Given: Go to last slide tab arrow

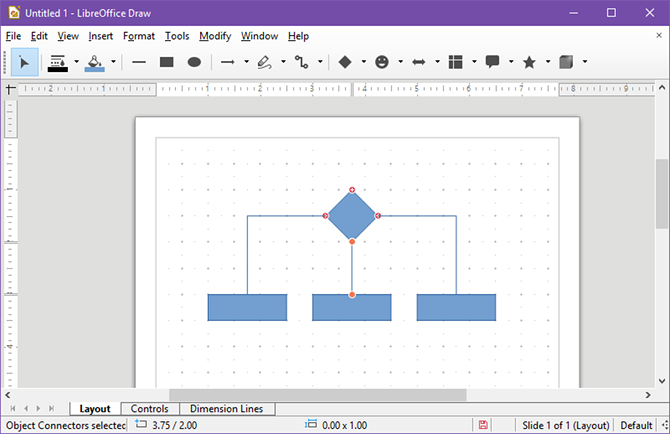Looking at the screenshot, I should click(52, 409).
